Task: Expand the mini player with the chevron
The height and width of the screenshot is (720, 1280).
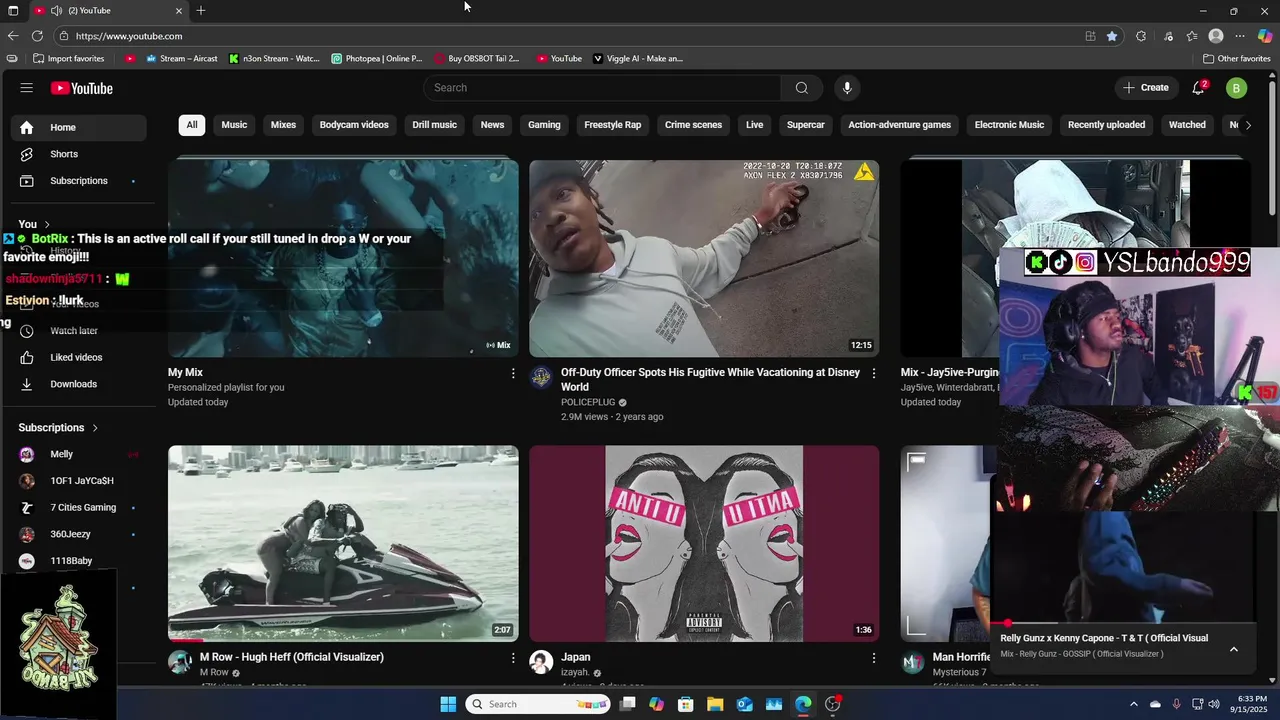Action: [1233, 649]
